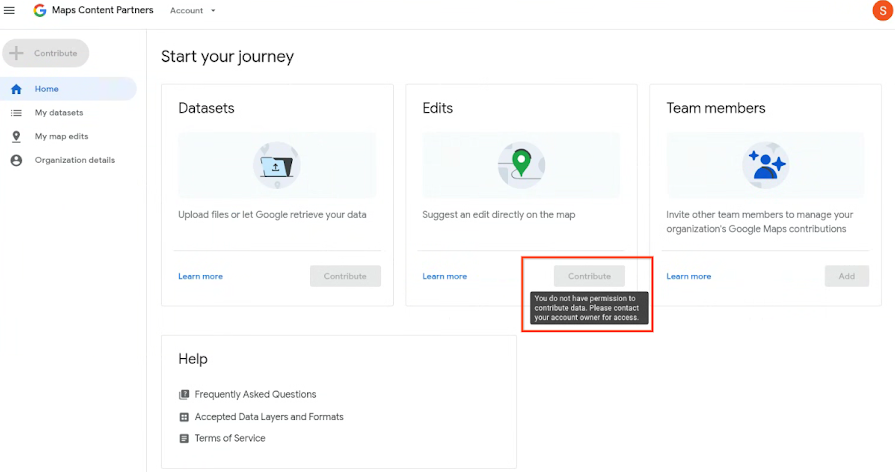Click the Datasets upload folder illustration
The height and width of the screenshot is (472, 895).
click(x=277, y=166)
